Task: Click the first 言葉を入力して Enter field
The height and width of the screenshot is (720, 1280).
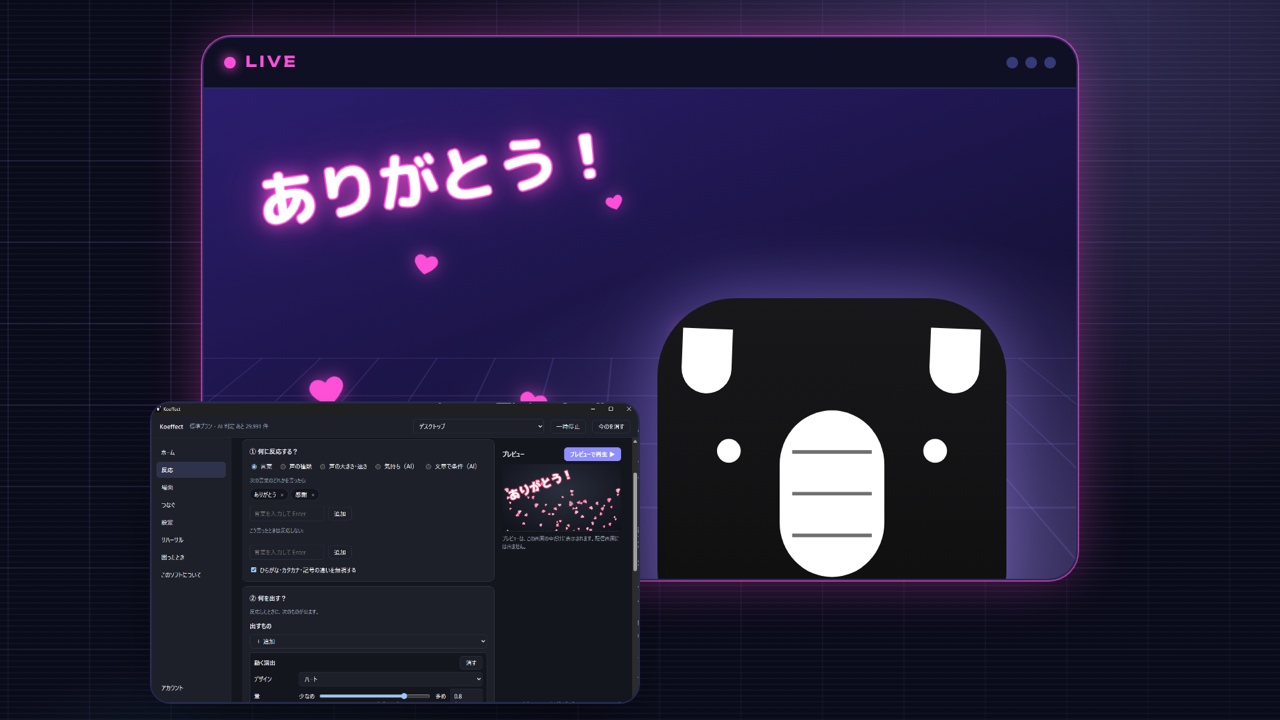Action: tap(287, 514)
